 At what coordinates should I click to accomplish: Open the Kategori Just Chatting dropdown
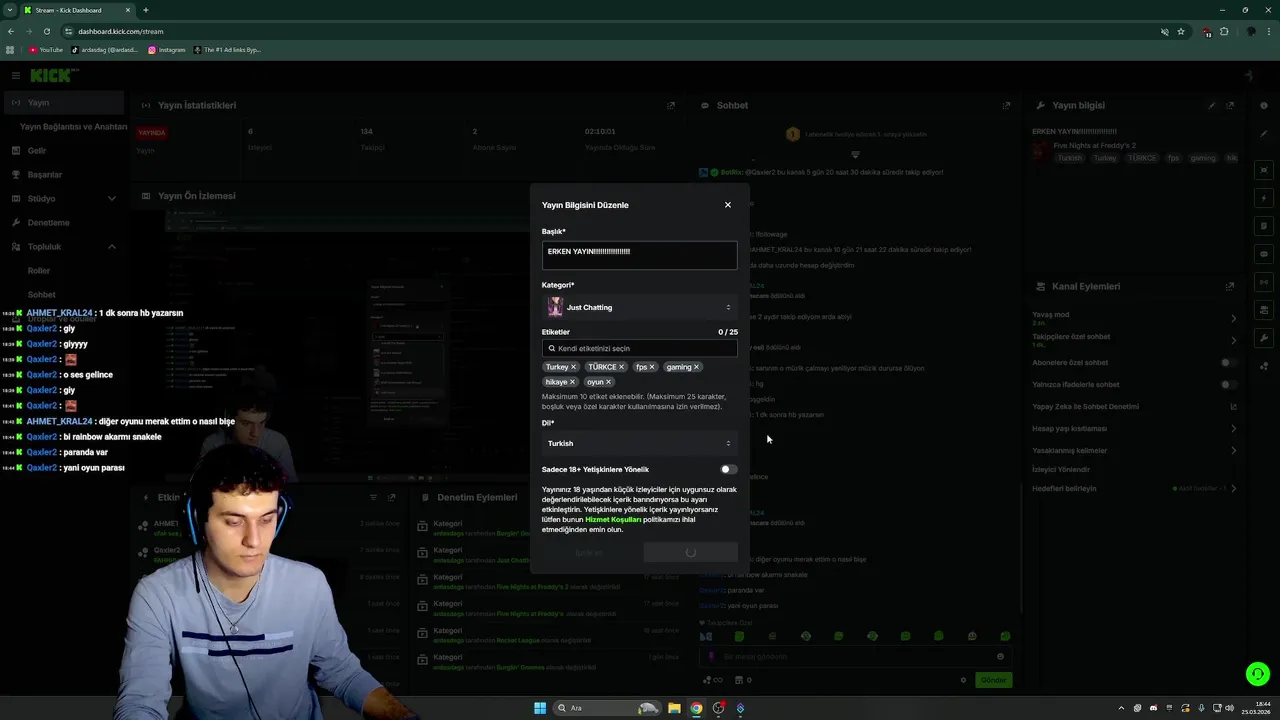pos(639,307)
